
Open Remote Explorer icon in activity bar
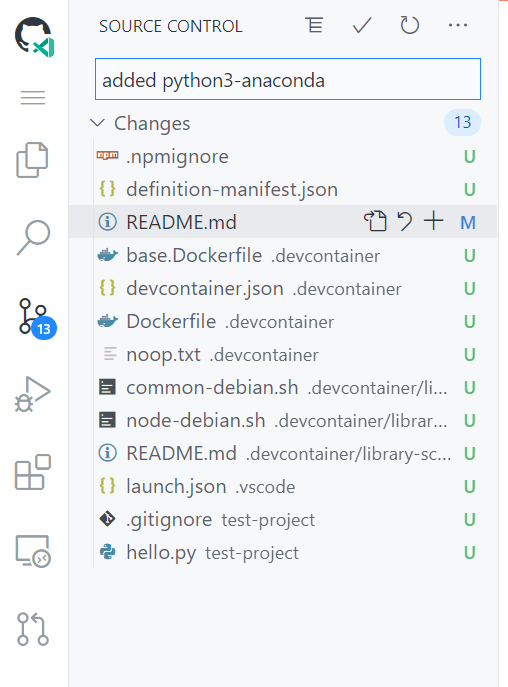point(33,551)
